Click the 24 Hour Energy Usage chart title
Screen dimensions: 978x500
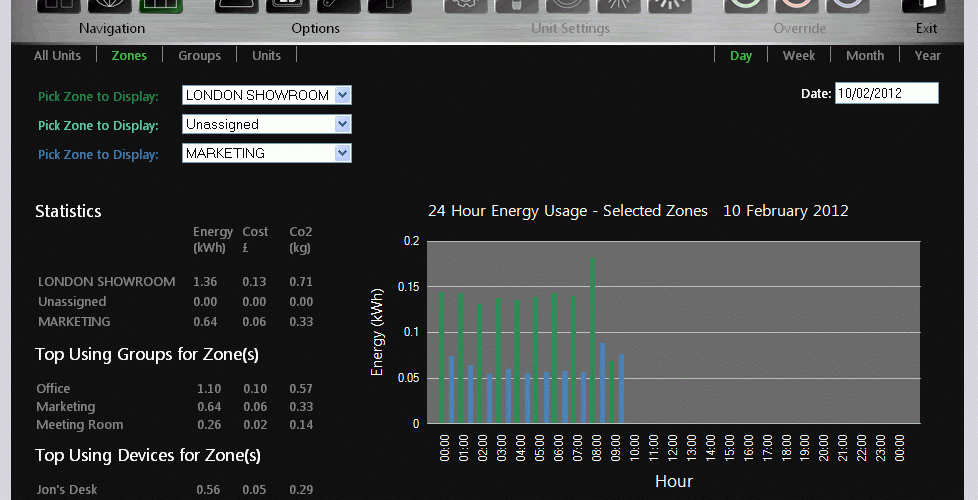click(638, 211)
